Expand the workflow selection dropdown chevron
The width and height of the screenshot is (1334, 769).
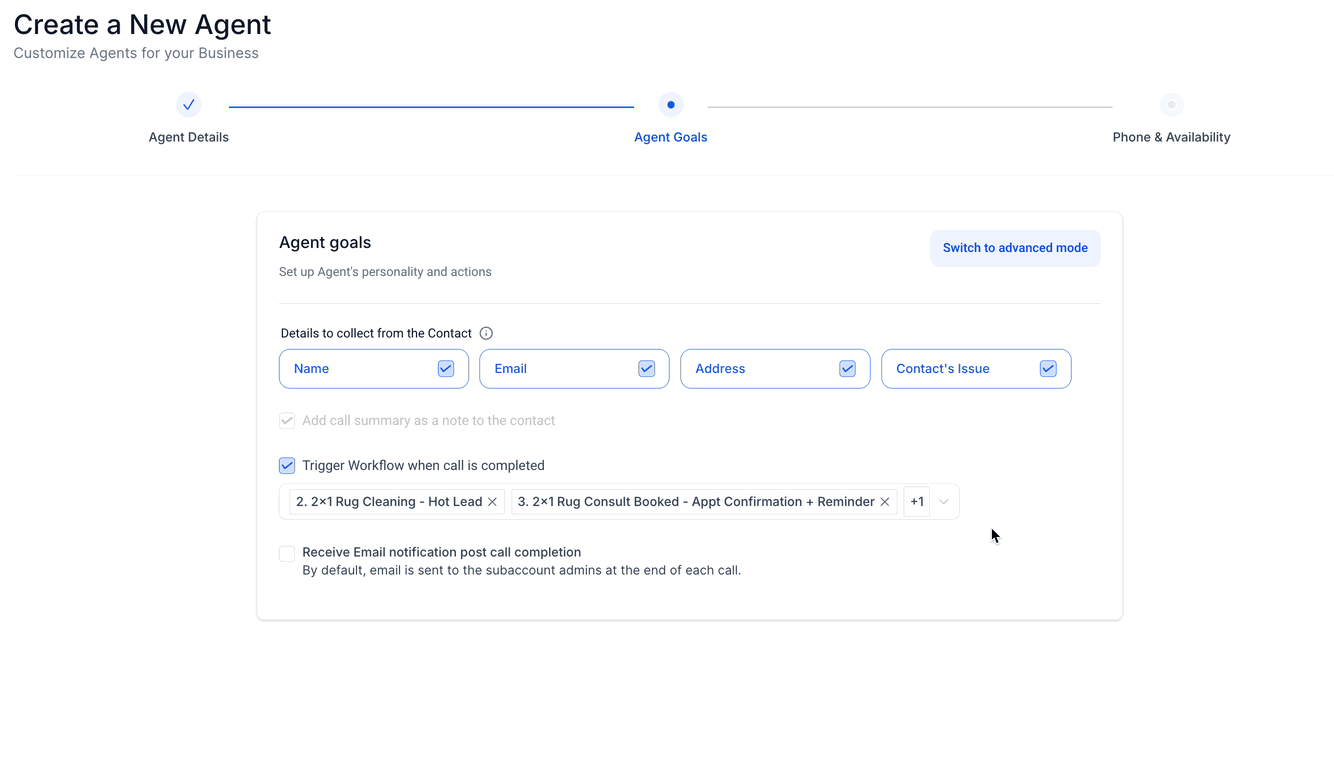pyautogui.click(x=944, y=502)
